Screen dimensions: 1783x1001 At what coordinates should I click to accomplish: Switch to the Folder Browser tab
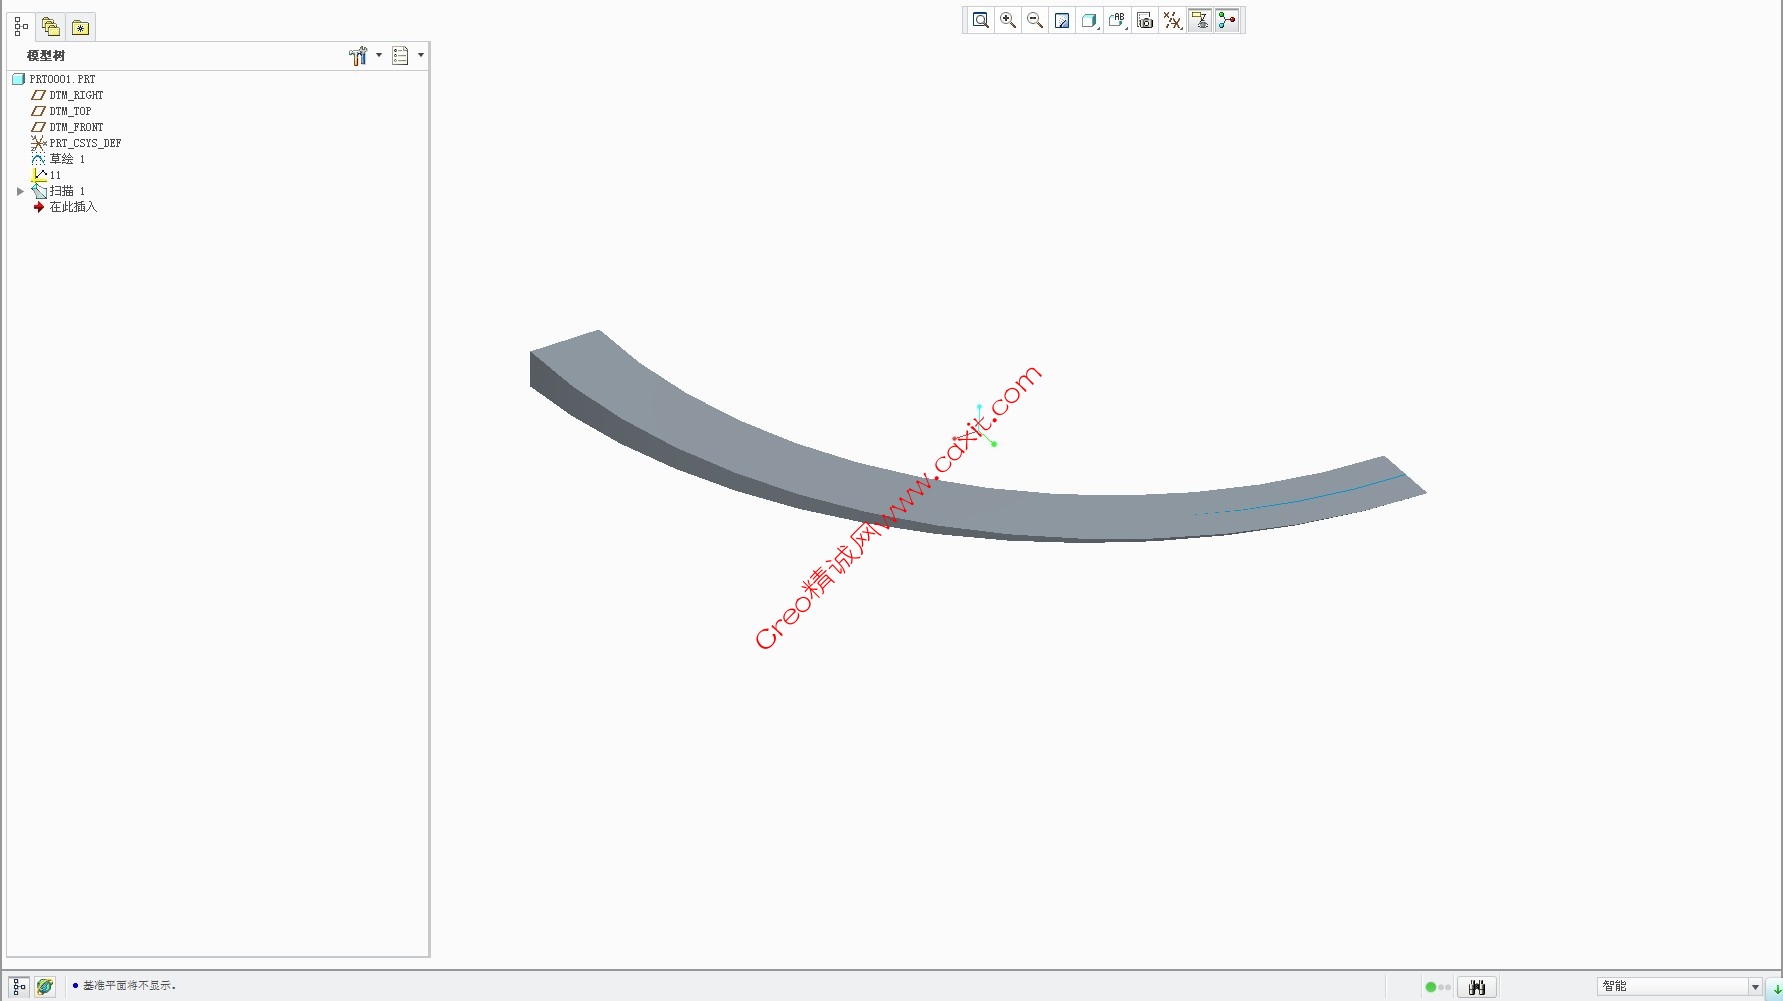[50, 27]
